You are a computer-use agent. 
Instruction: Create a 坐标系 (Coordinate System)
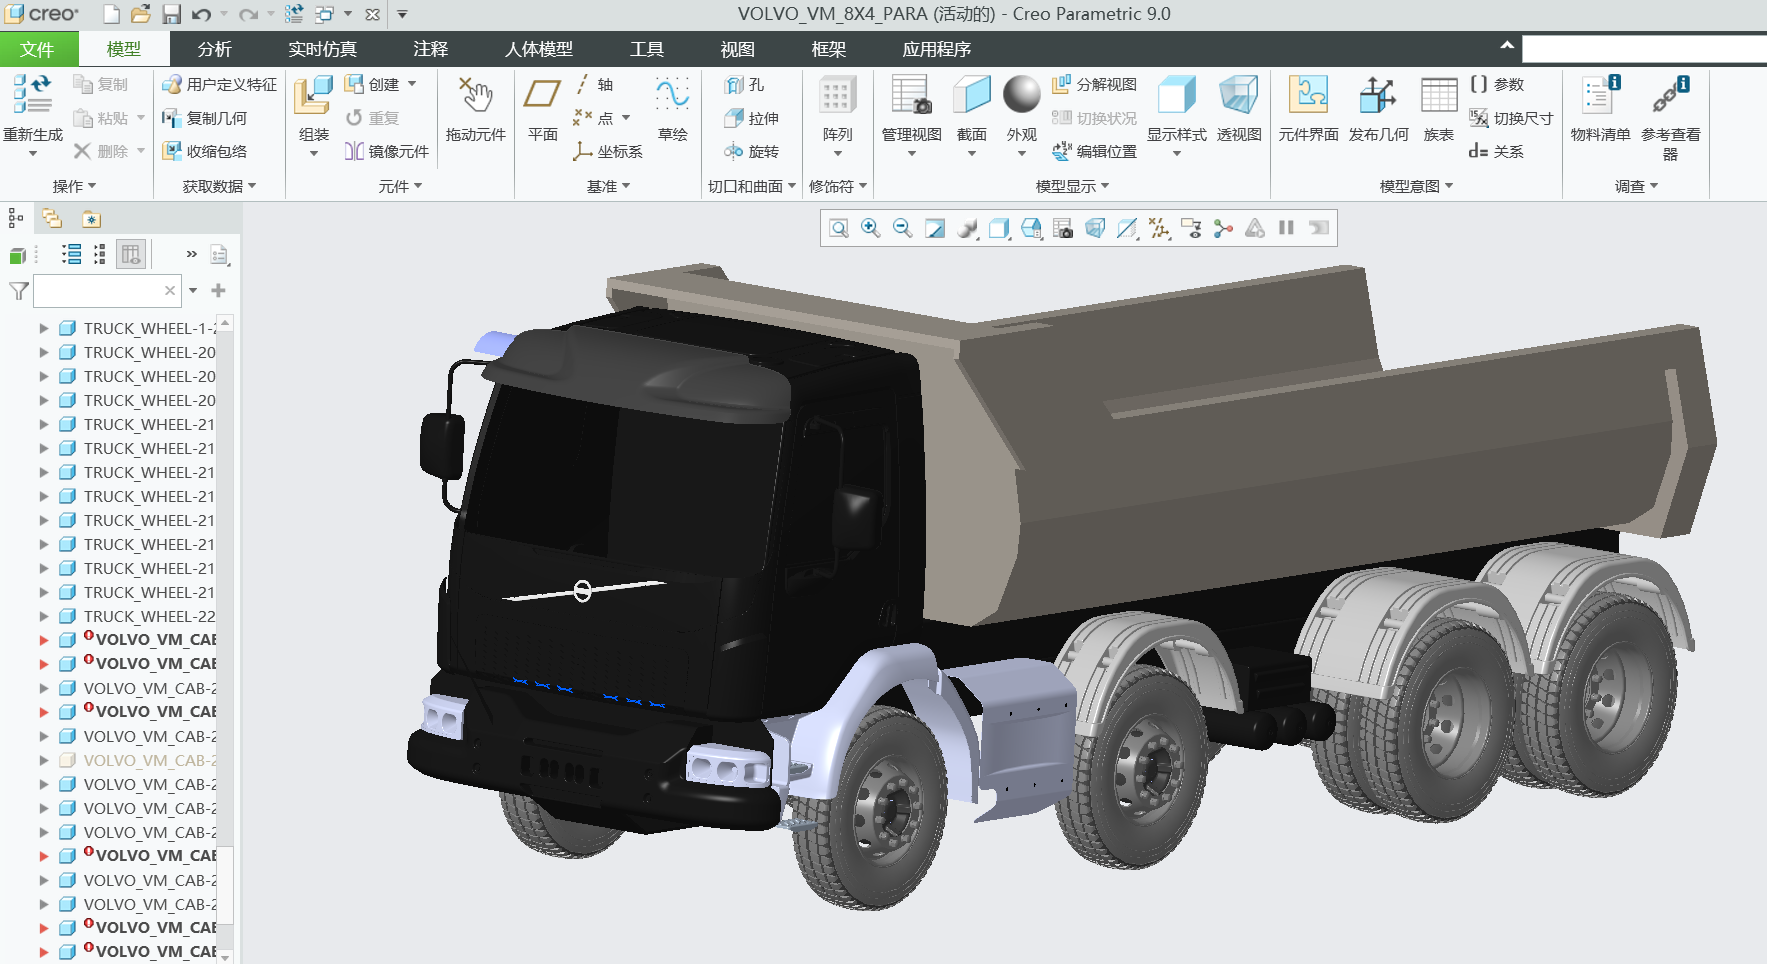608,151
